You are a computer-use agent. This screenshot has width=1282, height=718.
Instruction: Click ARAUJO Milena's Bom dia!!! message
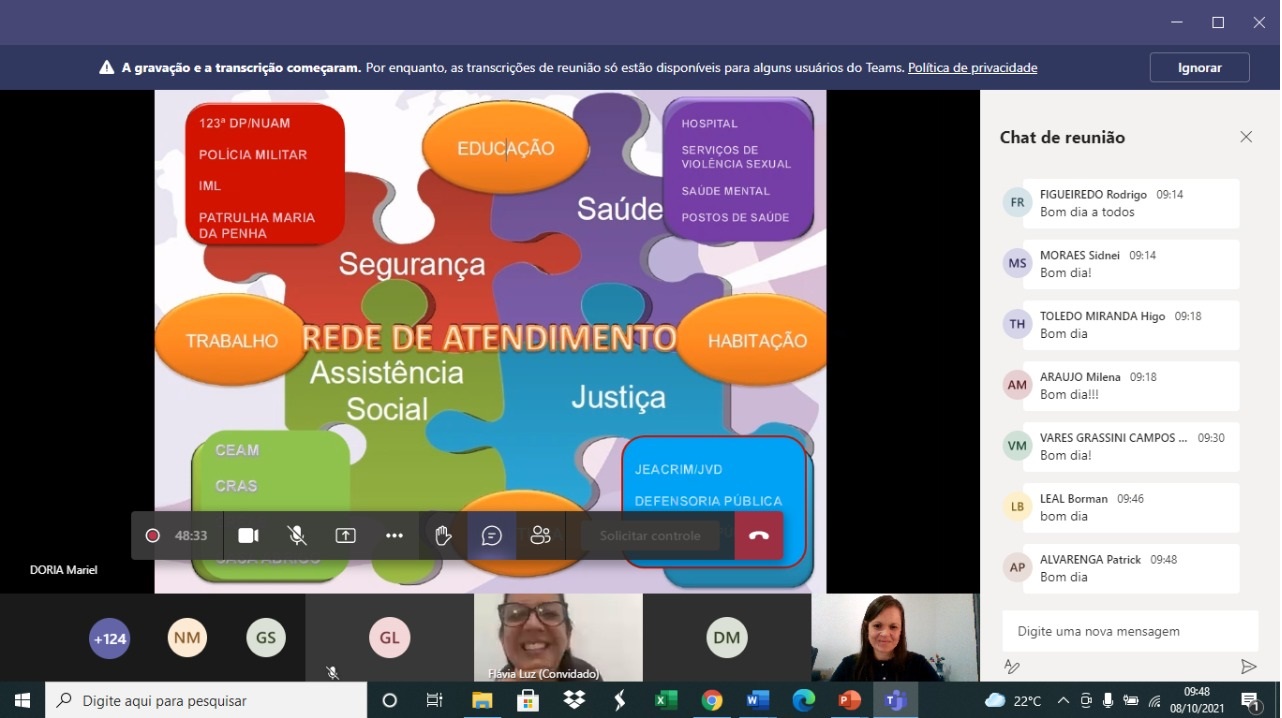[1069, 394]
